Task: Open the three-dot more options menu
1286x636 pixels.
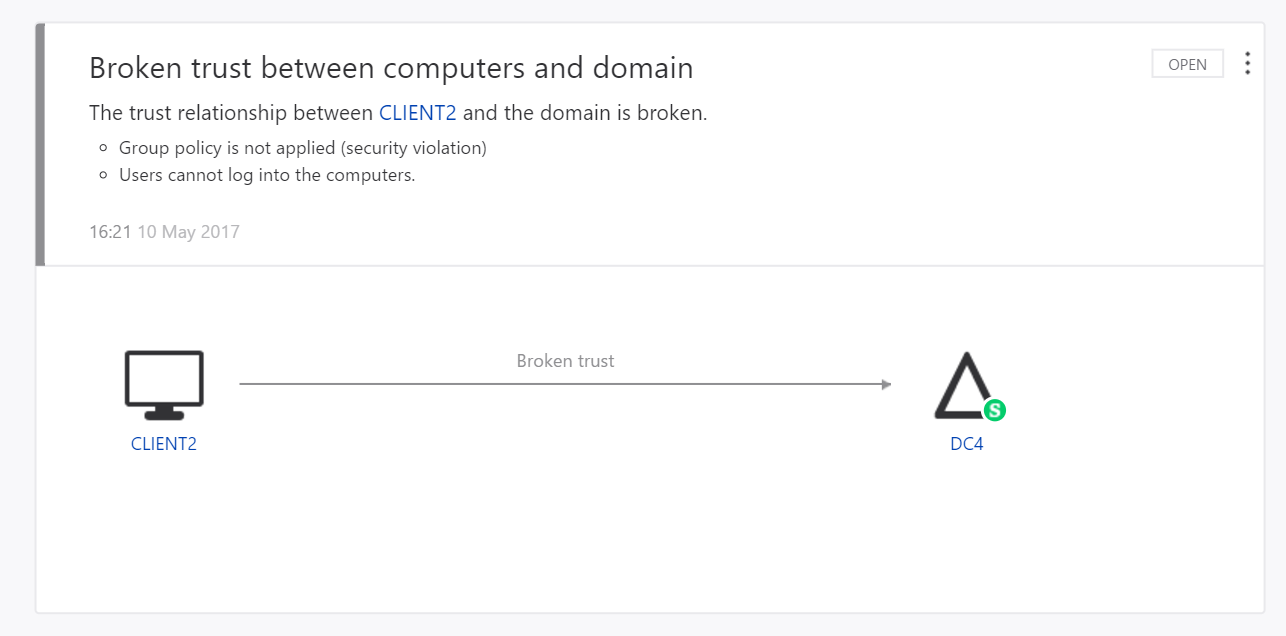Action: tap(1247, 64)
